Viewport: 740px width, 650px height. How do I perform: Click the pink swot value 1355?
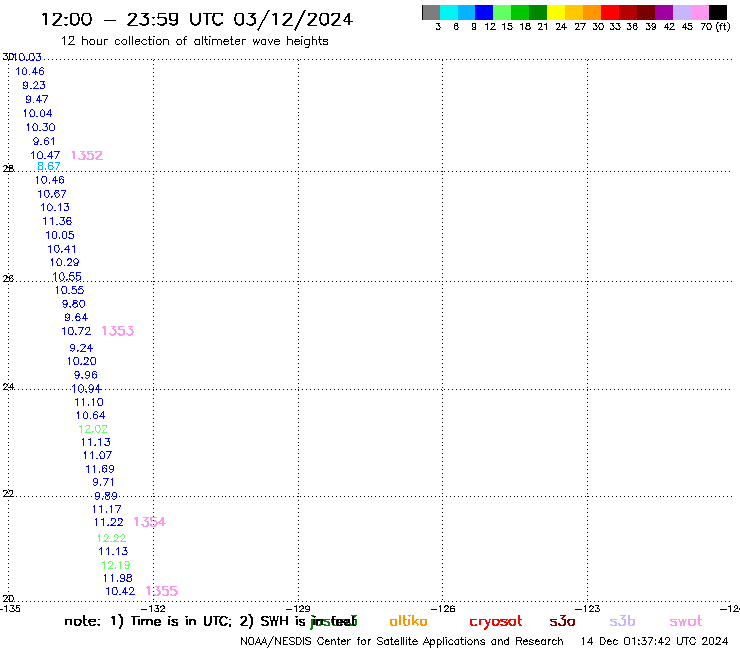162,591
